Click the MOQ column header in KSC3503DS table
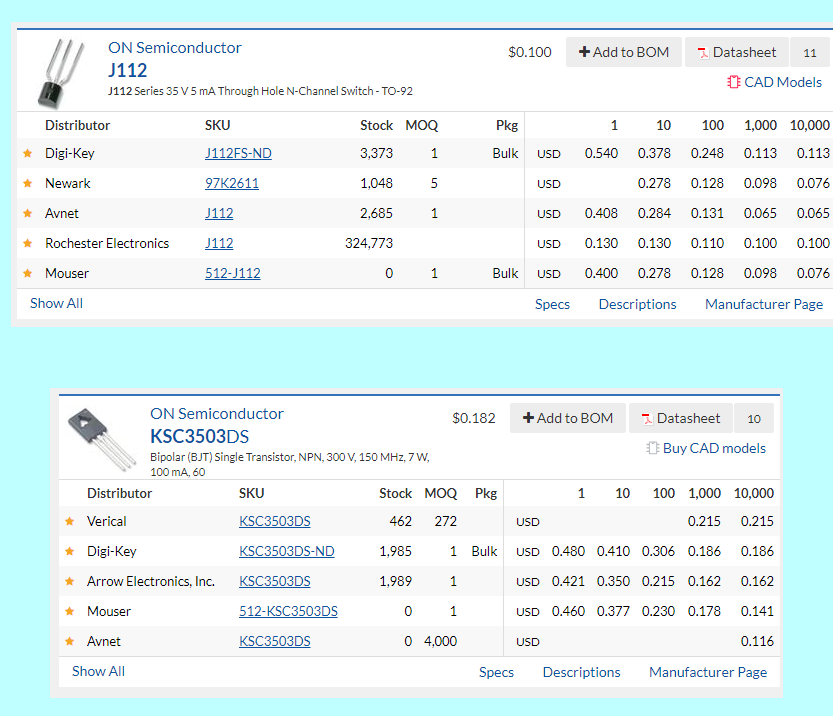Viewport: 833px width, 716px height. pyautogui.click(x=440, y=493)
